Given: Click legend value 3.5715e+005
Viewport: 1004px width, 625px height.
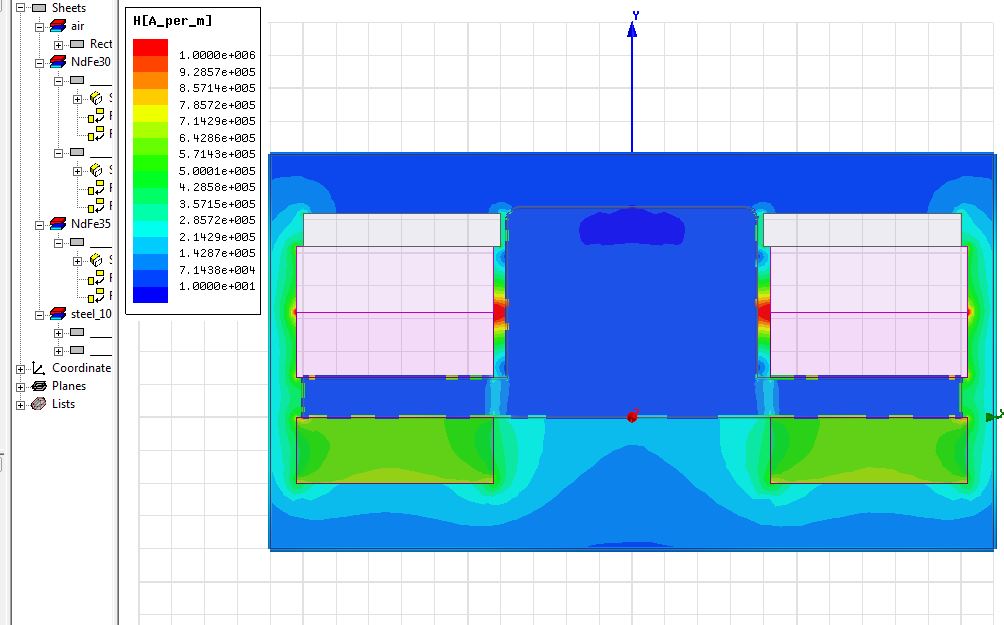Looking at the screenshot, I should (217, 204).
